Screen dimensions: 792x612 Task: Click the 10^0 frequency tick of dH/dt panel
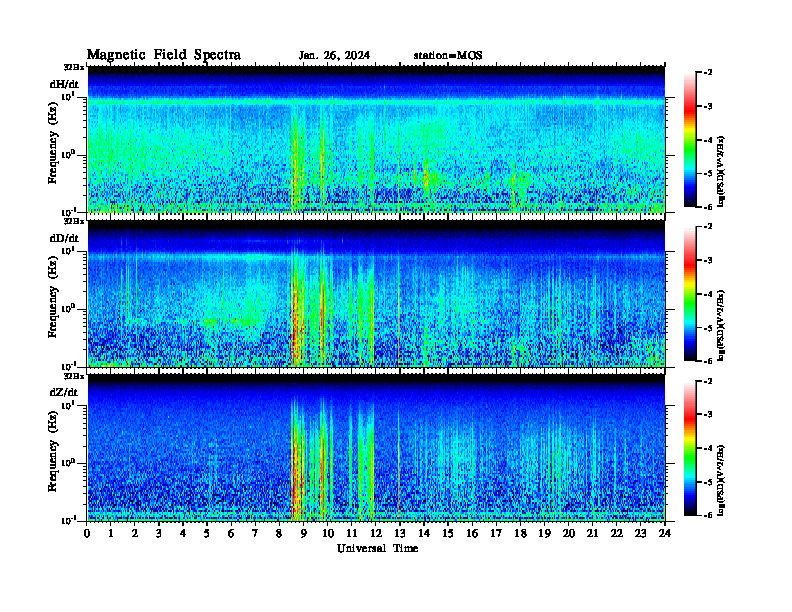pos(69,154)
